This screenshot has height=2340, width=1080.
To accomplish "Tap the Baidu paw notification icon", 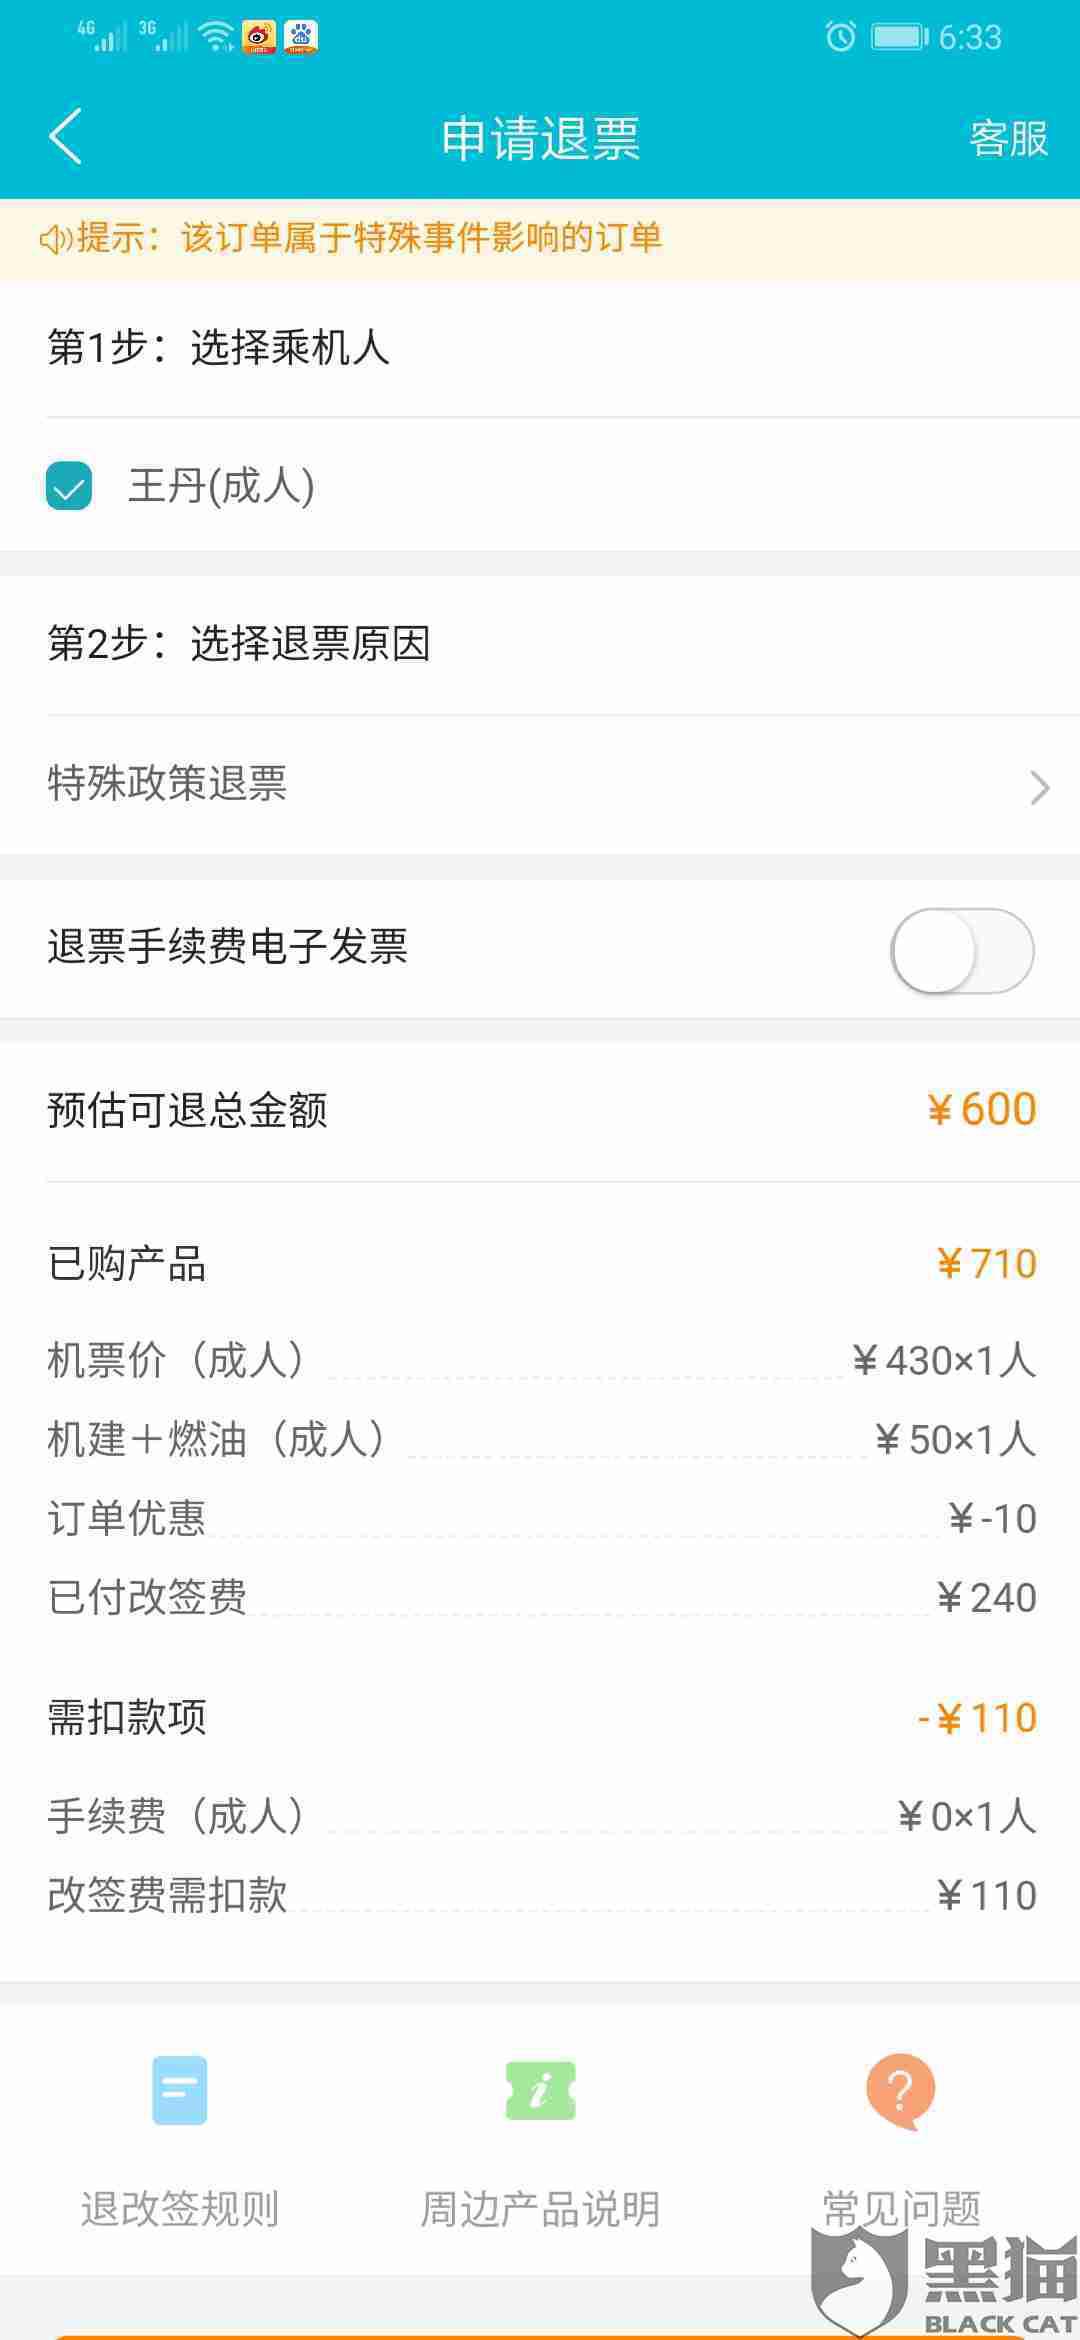I will click(x=301, y=37).
